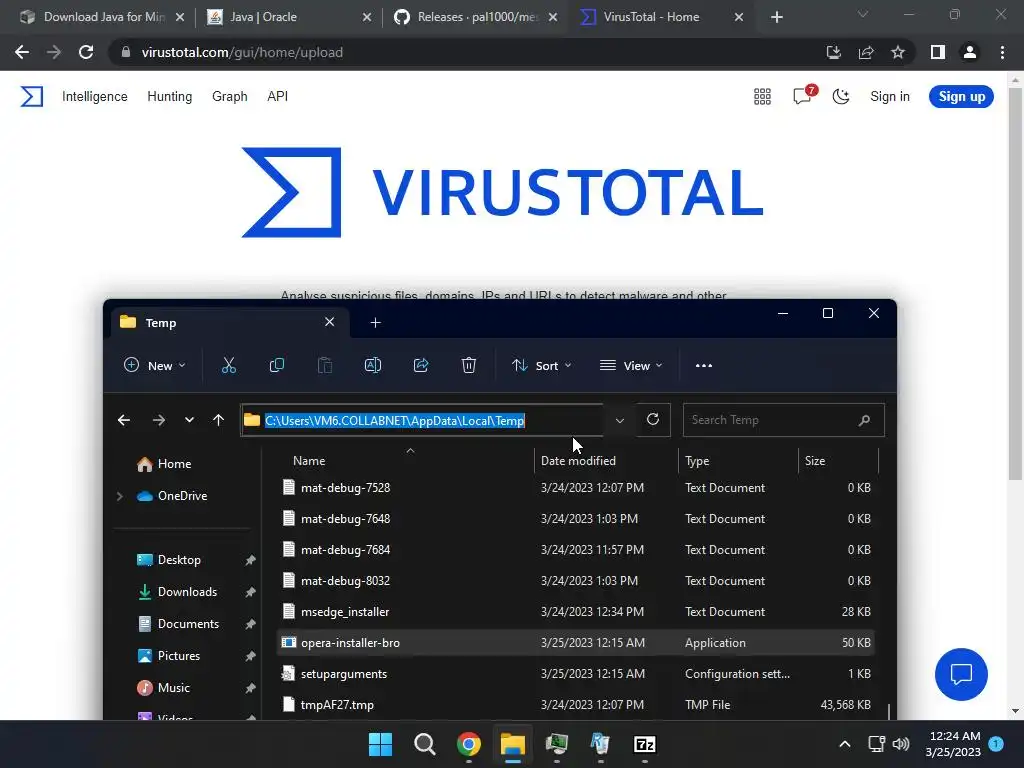Screen dimensions: 1024x768
Task: Open the Sort dropdown in Explorer
Action: coord(541,366)
